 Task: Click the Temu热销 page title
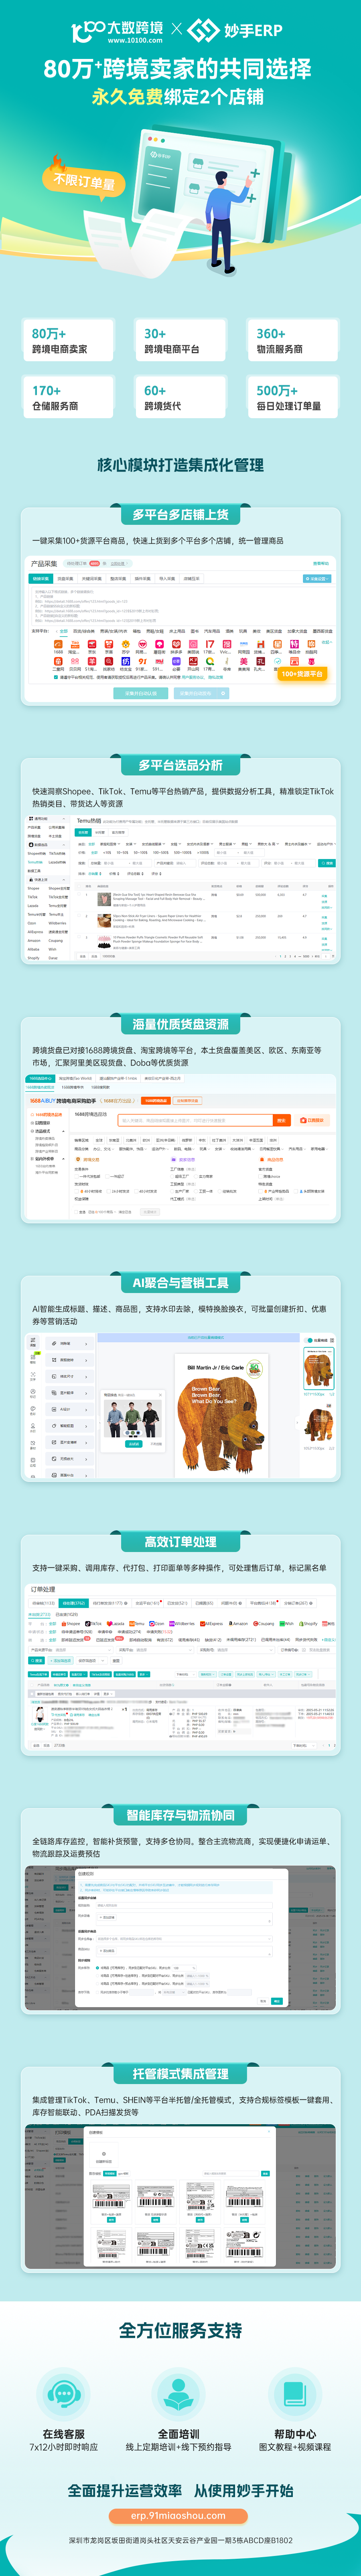(89, 821)
